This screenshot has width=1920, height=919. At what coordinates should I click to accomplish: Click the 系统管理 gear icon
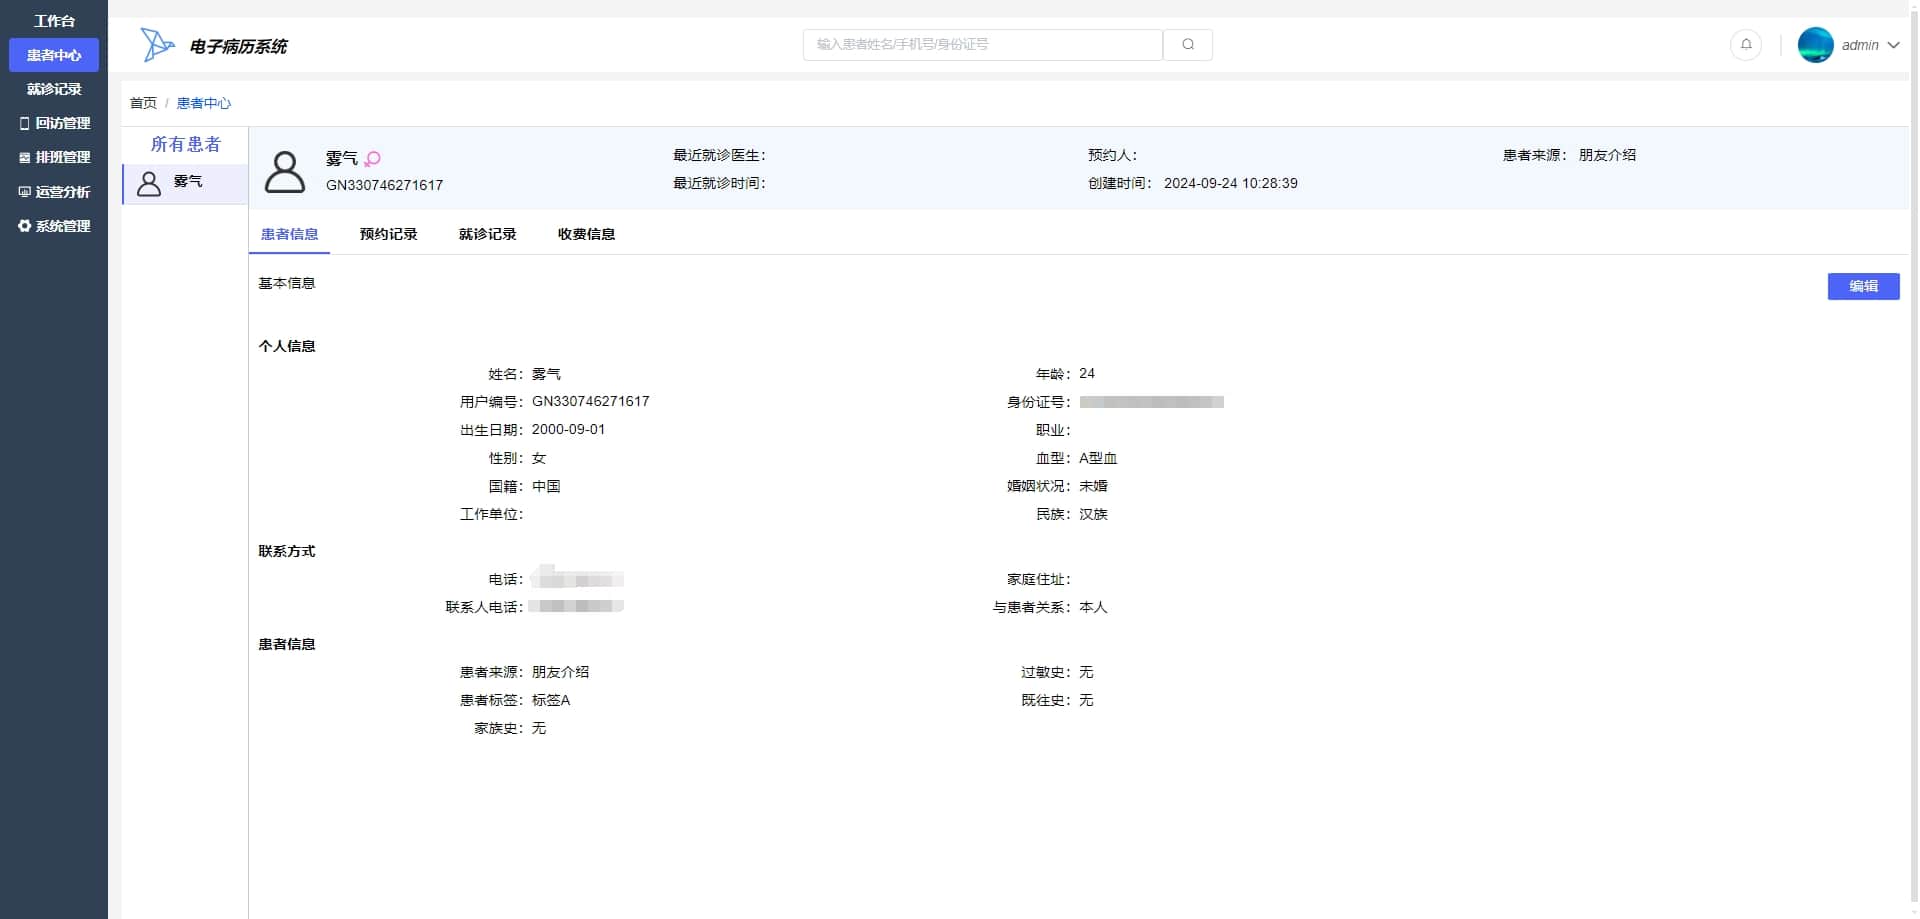pyautogui.click(x=25, y=226)
